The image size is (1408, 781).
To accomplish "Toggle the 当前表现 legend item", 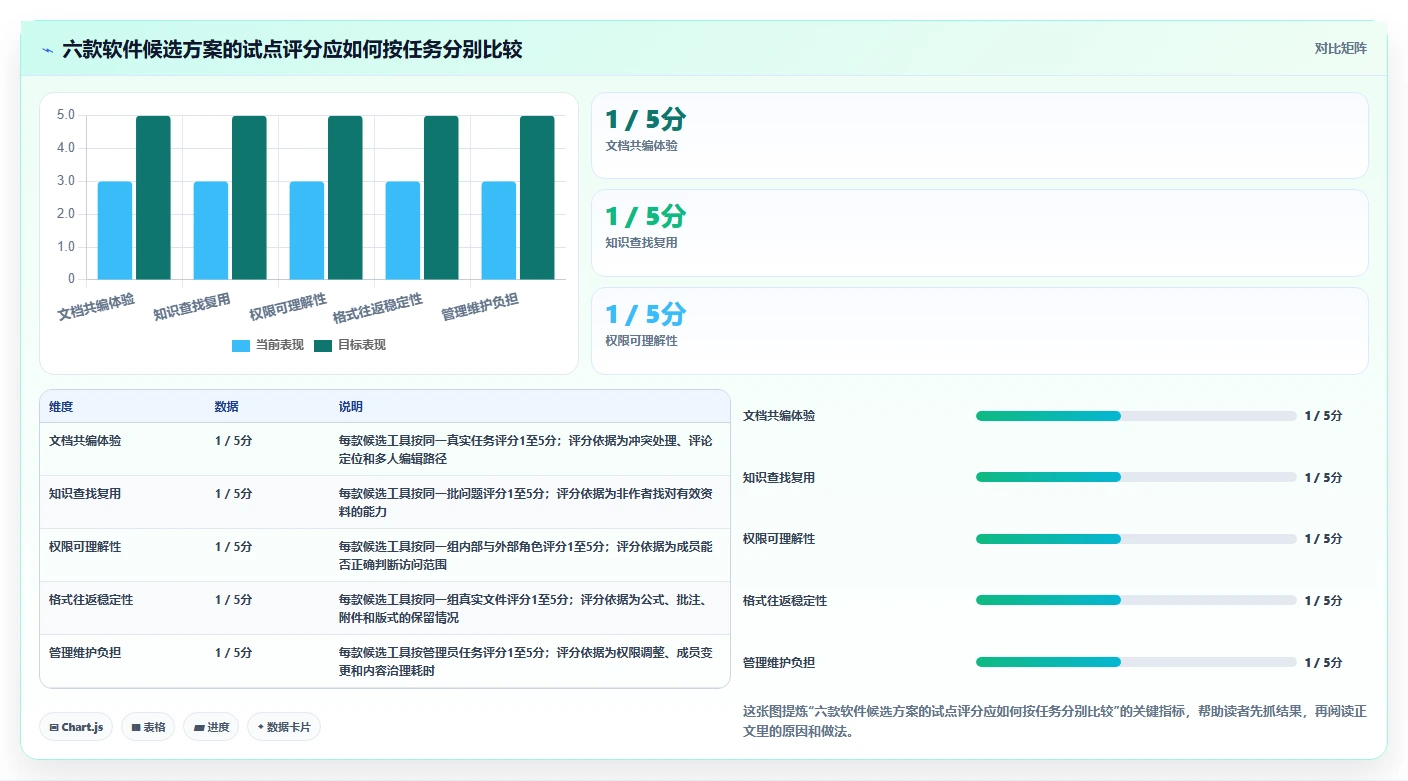I will [x=268, y=345].
